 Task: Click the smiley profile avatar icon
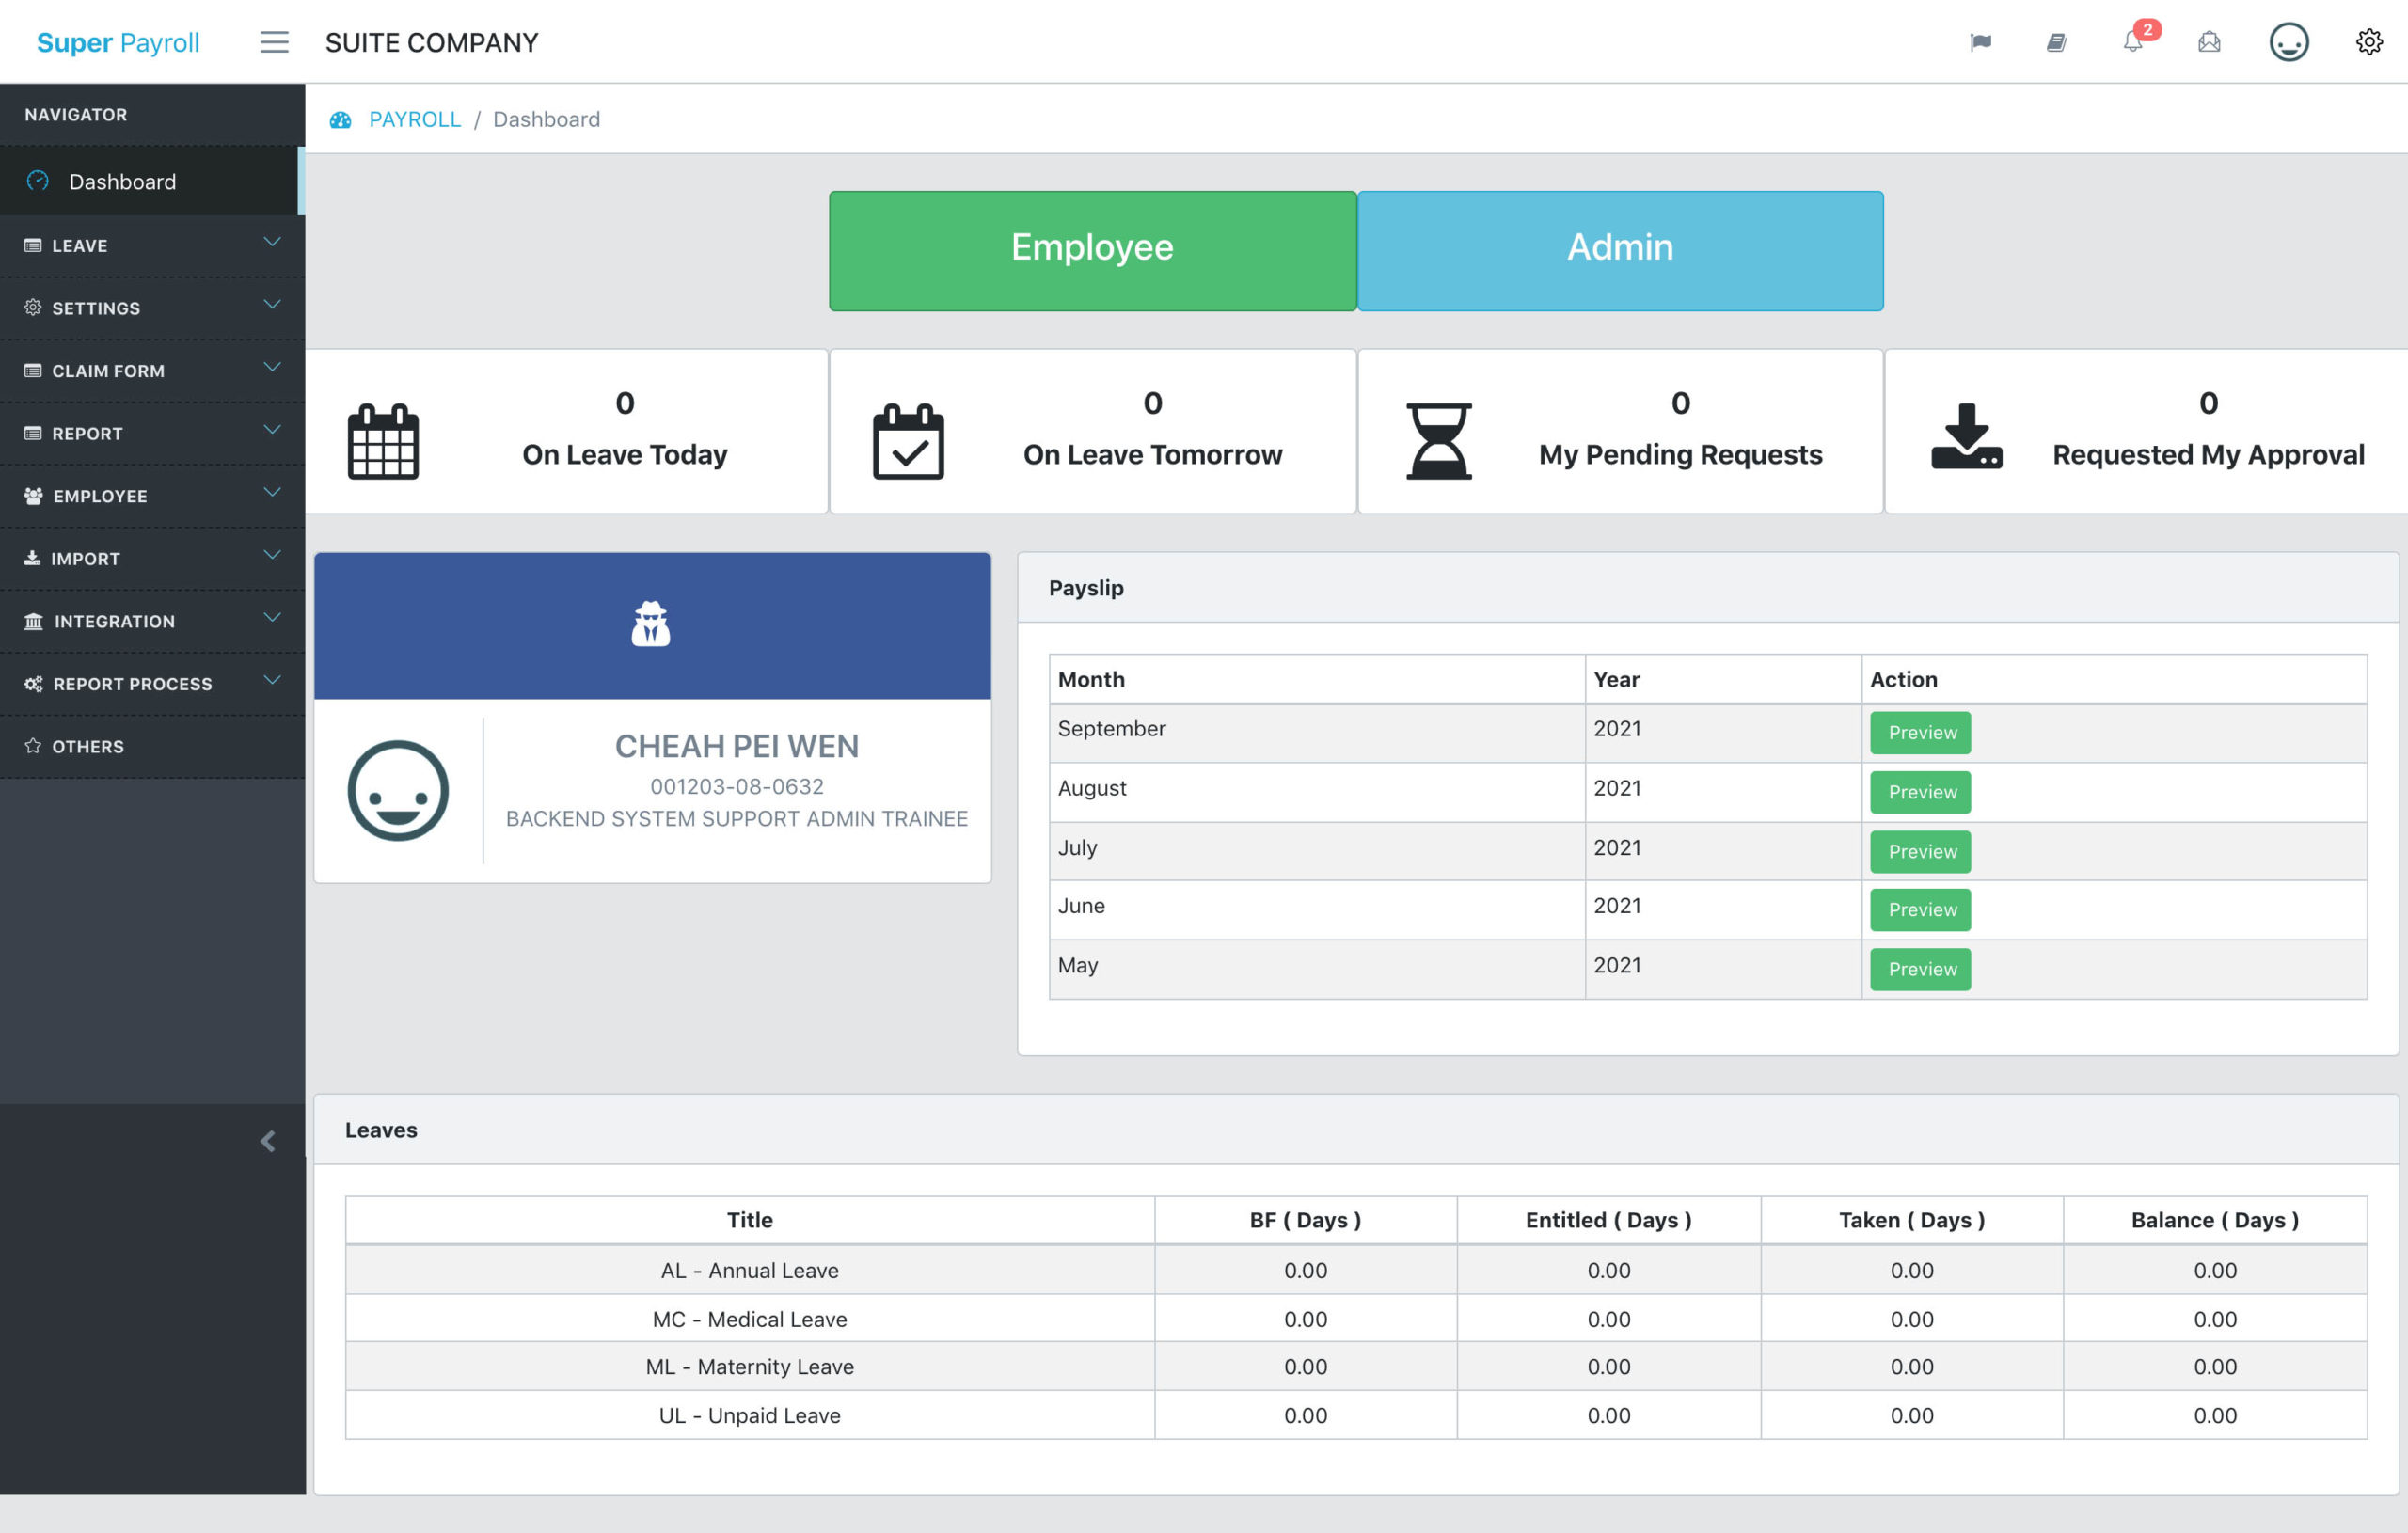(2288, 42)
